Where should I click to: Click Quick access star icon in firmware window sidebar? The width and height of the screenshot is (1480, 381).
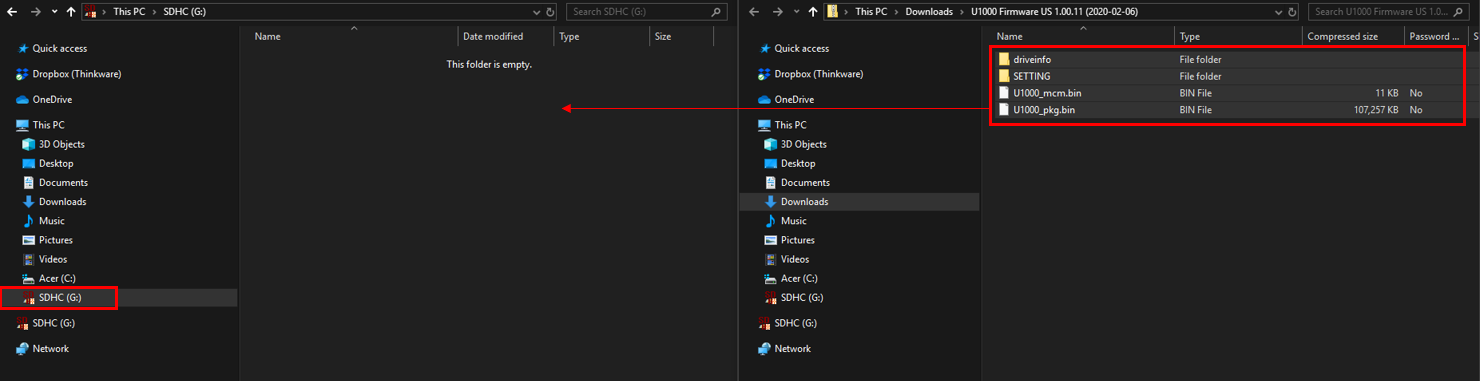point(764,48)
